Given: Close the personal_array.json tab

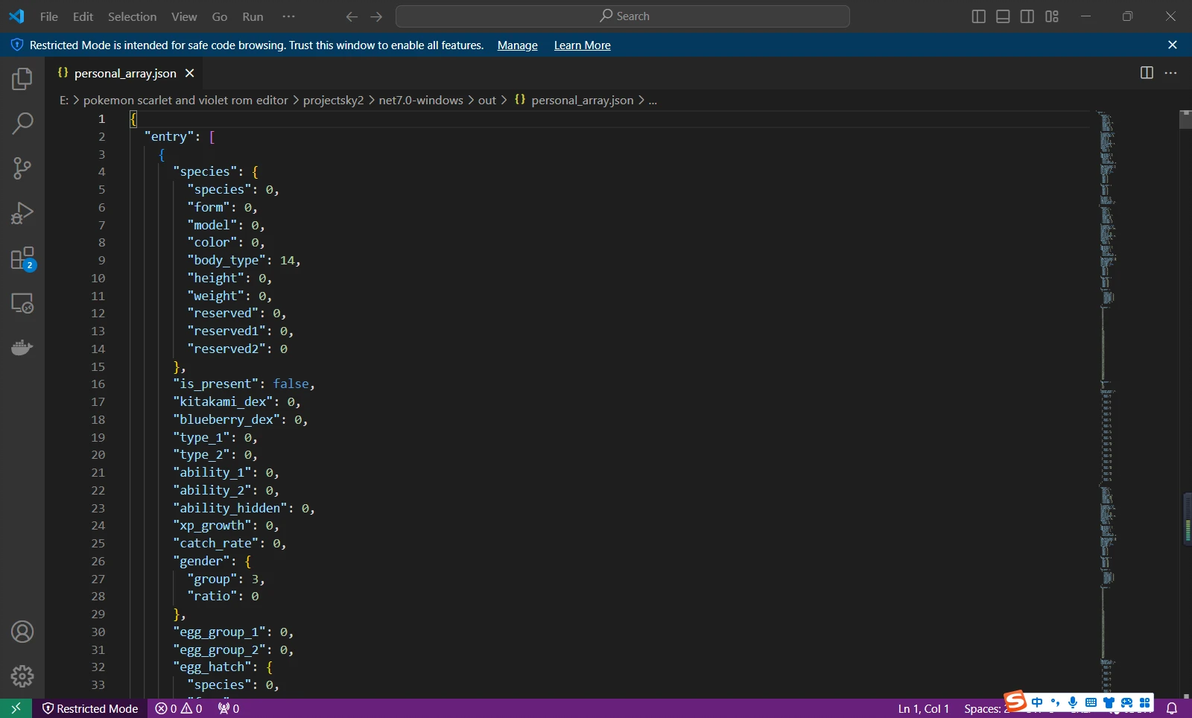Looking at the screenshot, I should (189, 73).
